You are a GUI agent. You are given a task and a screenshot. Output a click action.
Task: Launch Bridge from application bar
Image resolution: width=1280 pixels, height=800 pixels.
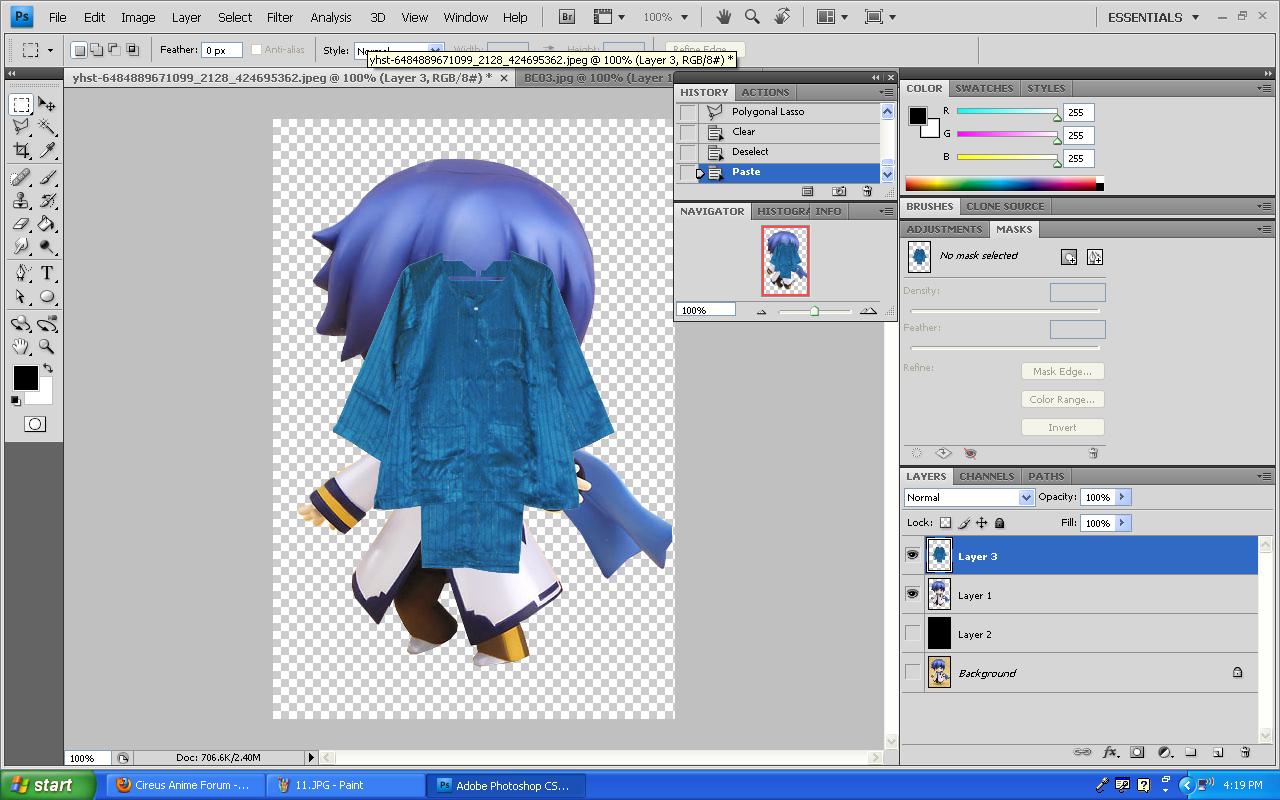pos(567,17)
